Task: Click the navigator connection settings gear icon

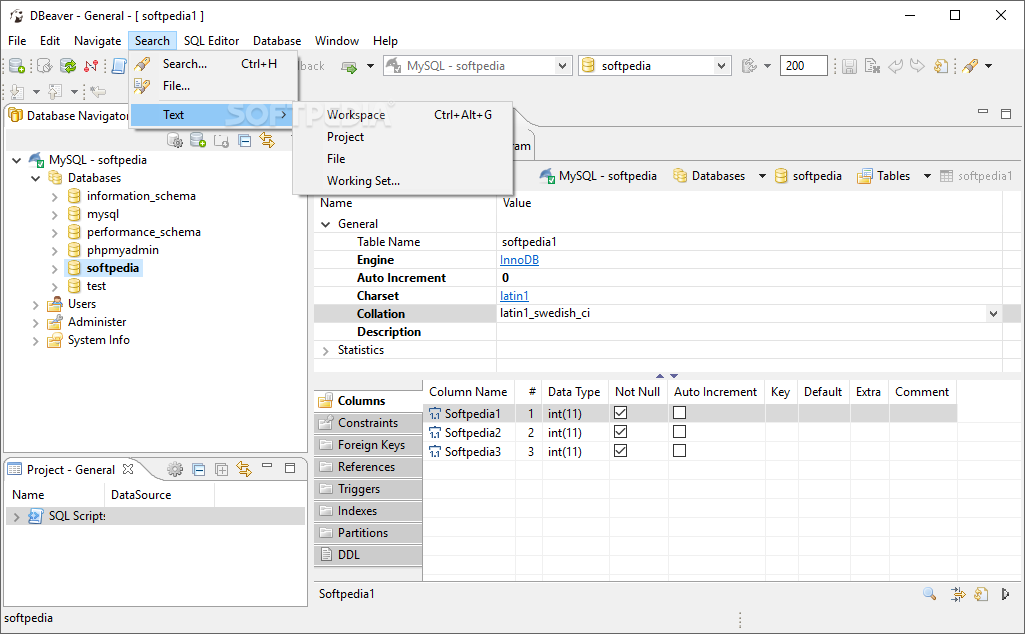Action: point(175,140)
